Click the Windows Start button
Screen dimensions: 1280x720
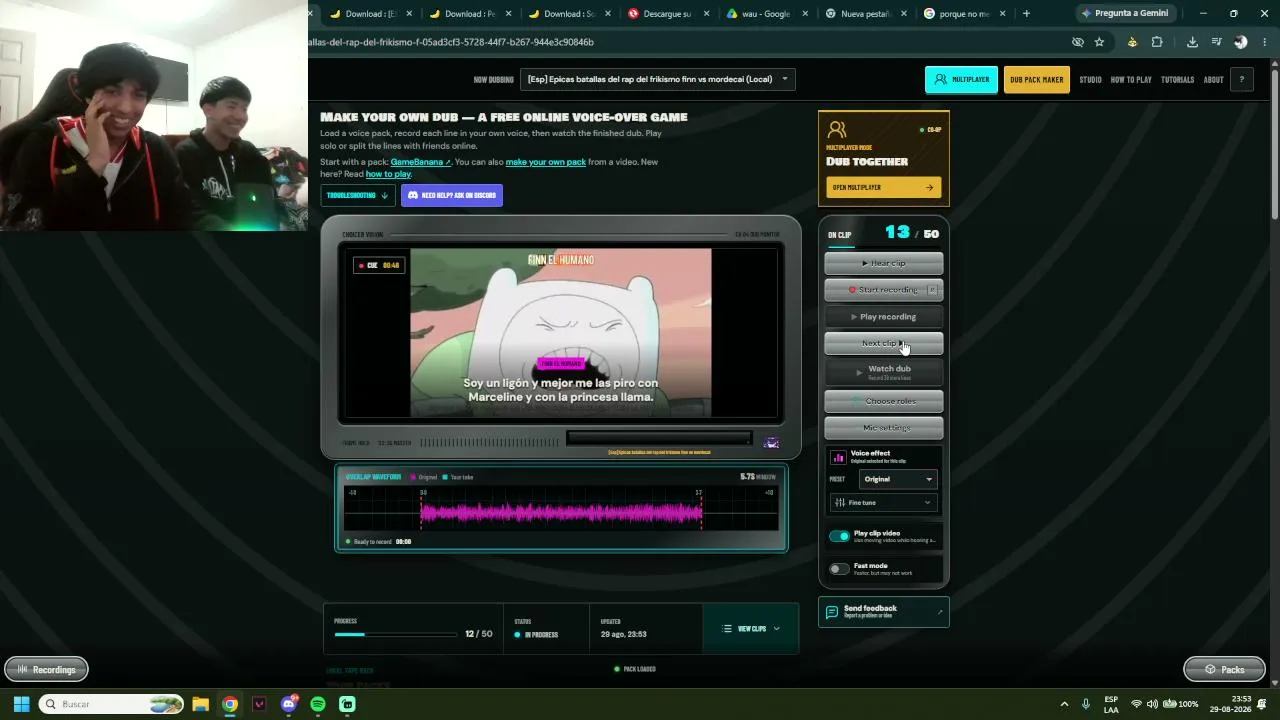(x=21, y=704)
